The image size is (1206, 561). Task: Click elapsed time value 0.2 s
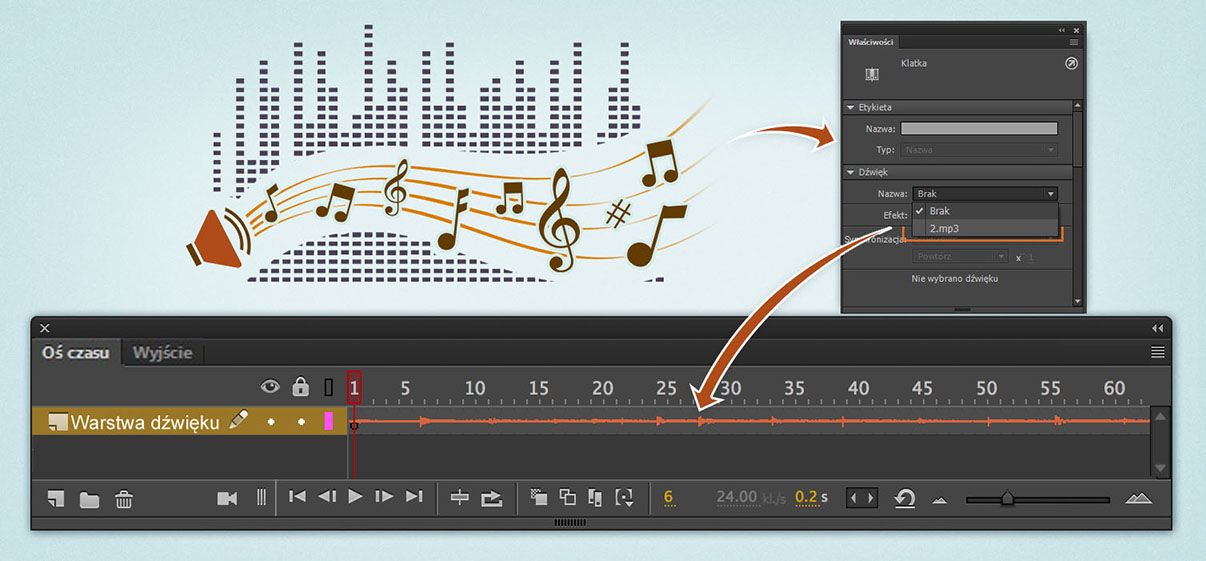pyautogui.click(x=811, y=497)
